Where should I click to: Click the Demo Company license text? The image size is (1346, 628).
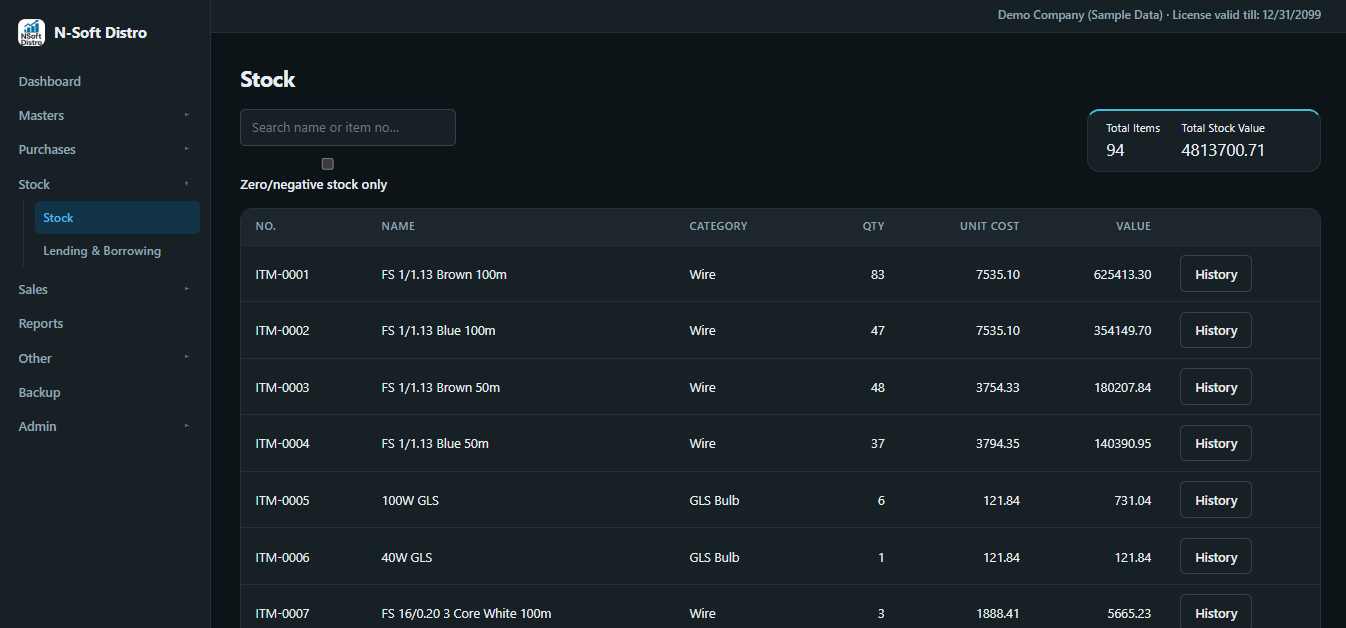click(x=1159, y=15)
